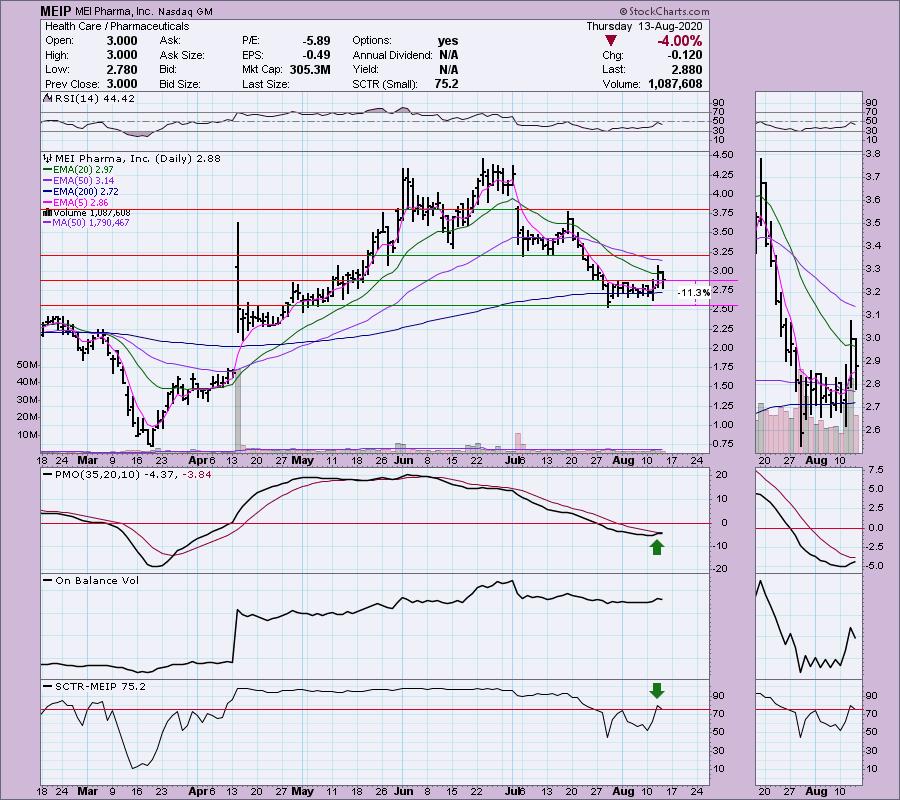
Task: Click the green down arrow on SCTR panel
Action: 657,690
